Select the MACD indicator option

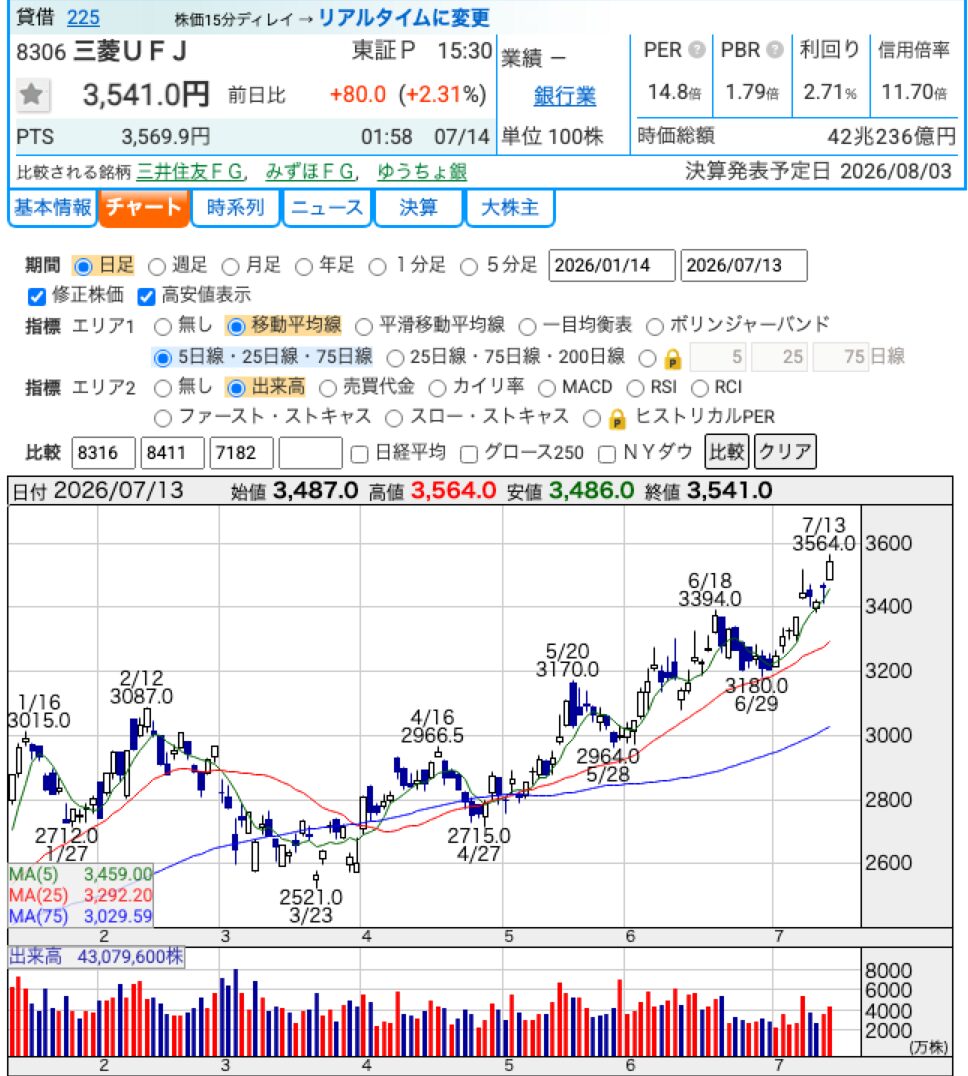[x=547, y=388]
